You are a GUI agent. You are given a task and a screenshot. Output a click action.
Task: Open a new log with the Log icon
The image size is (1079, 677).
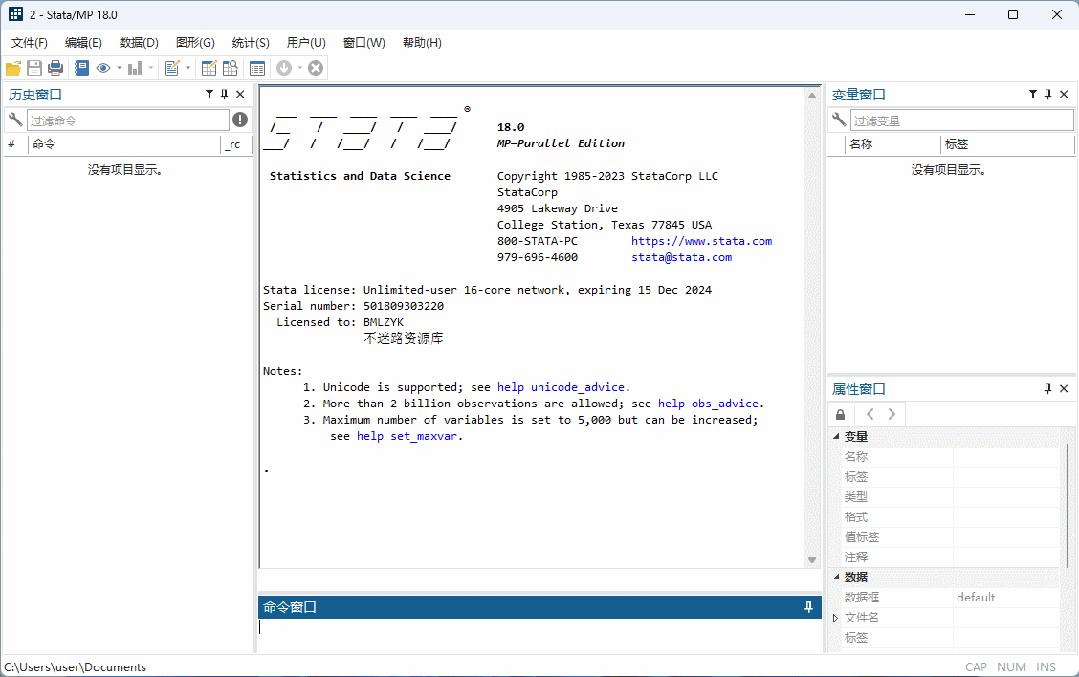click(x=81, y=68)
